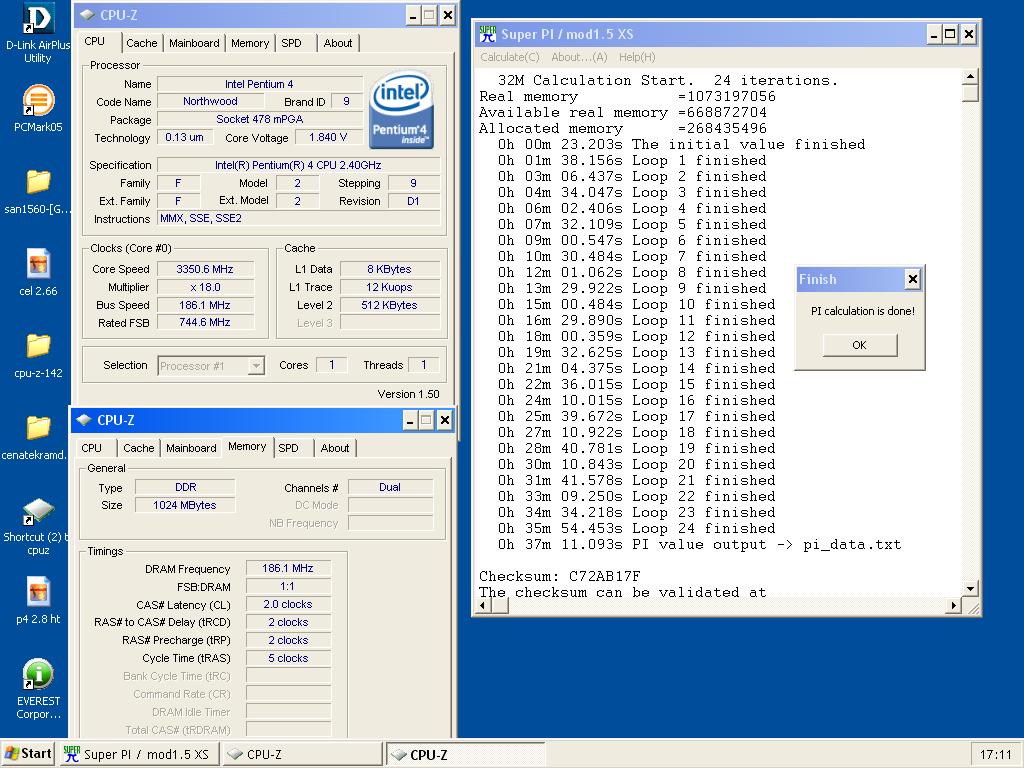
Task: Click the Loop 24 finished line
Action: [636, 528]
